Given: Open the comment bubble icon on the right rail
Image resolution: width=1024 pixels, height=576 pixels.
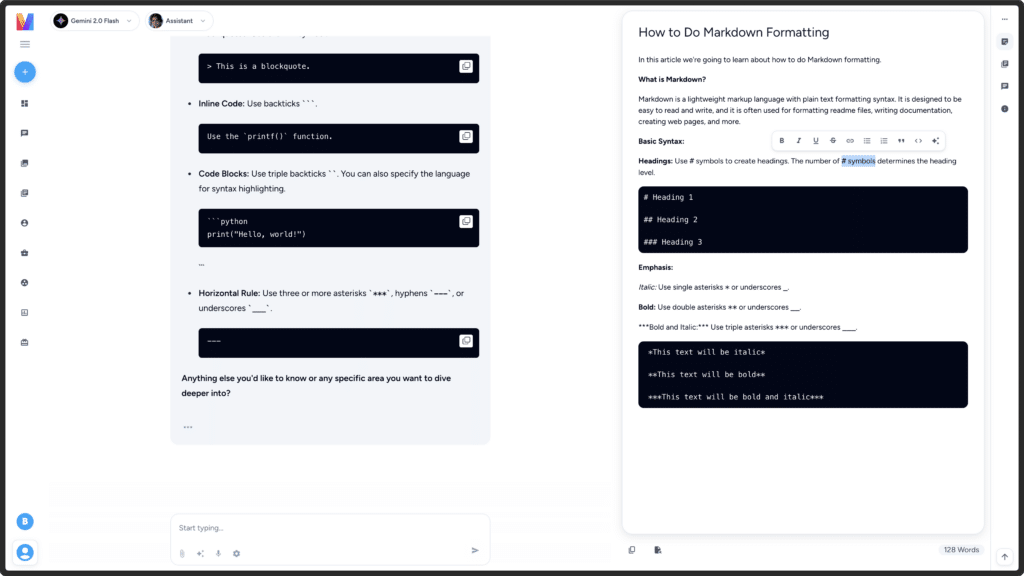Looking at the screenshot, I should coord(1004,86).
